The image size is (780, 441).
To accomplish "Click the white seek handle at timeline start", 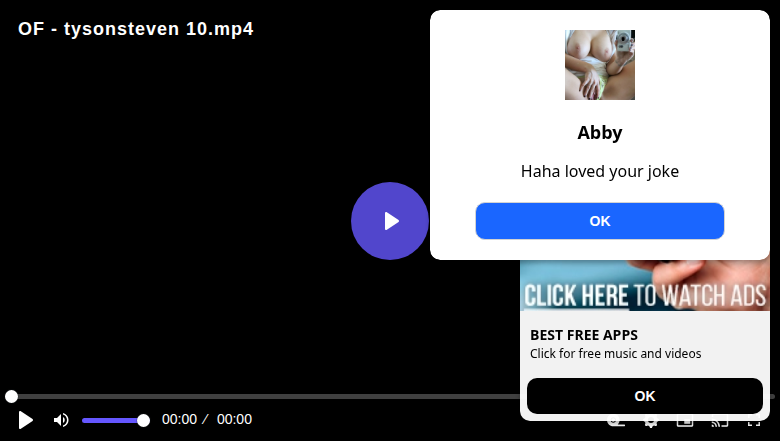I will (x=11, y=396).
